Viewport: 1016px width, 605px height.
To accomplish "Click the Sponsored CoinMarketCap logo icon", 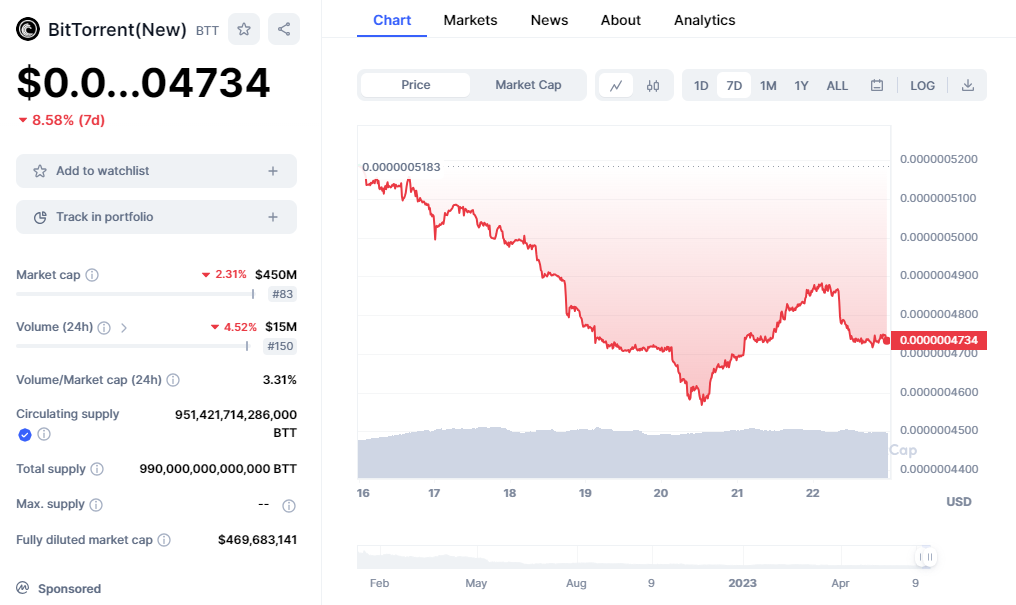I will 23,588.
